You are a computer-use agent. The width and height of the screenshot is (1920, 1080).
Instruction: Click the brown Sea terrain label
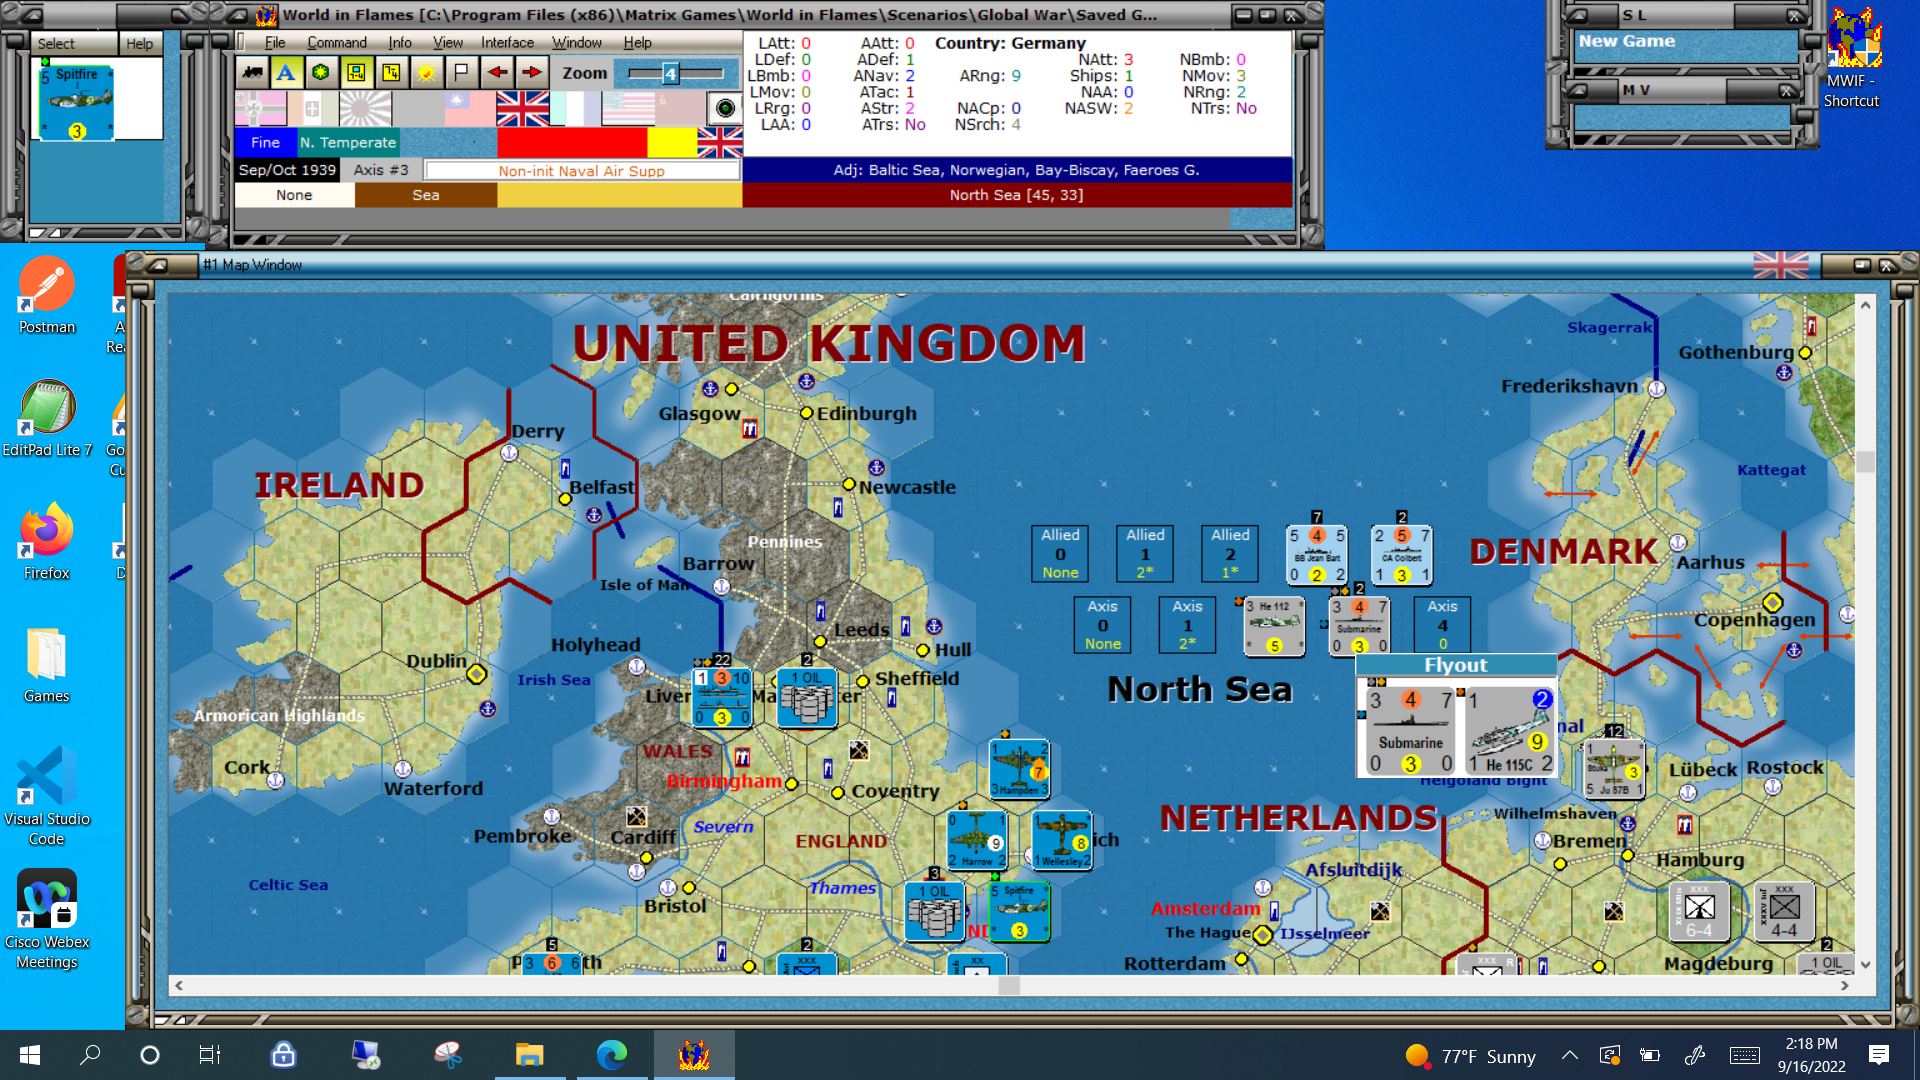click(426, 195)
